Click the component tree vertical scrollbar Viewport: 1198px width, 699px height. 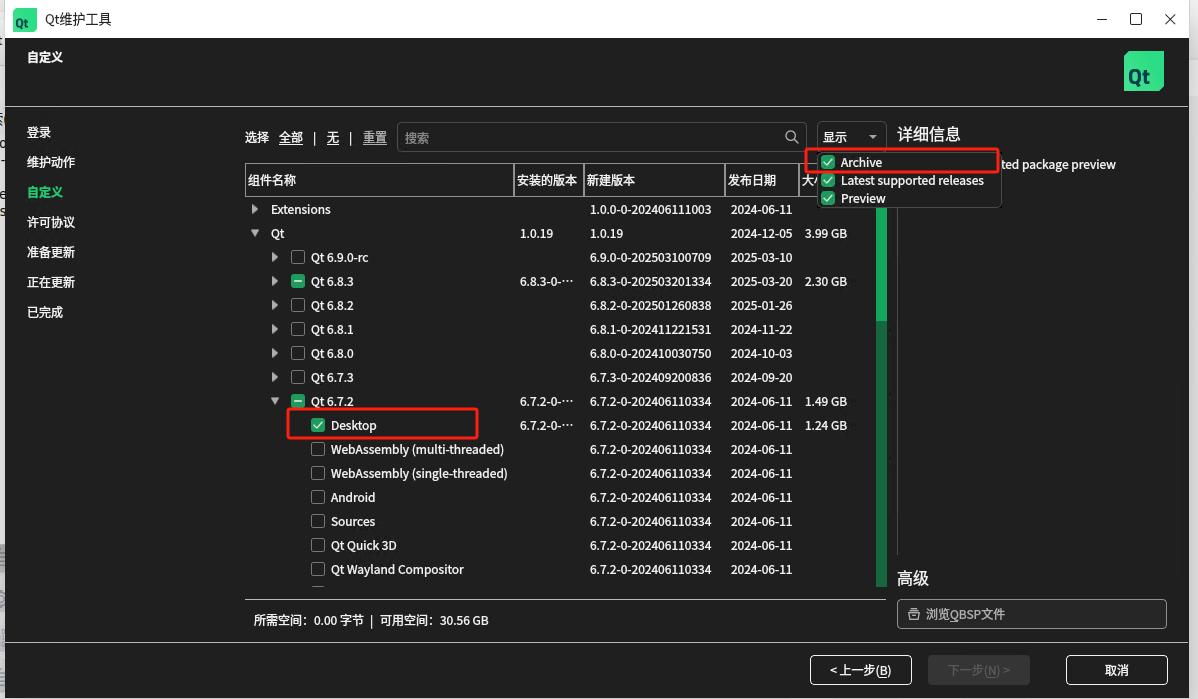pyautogui.click(x=881, y=396)
